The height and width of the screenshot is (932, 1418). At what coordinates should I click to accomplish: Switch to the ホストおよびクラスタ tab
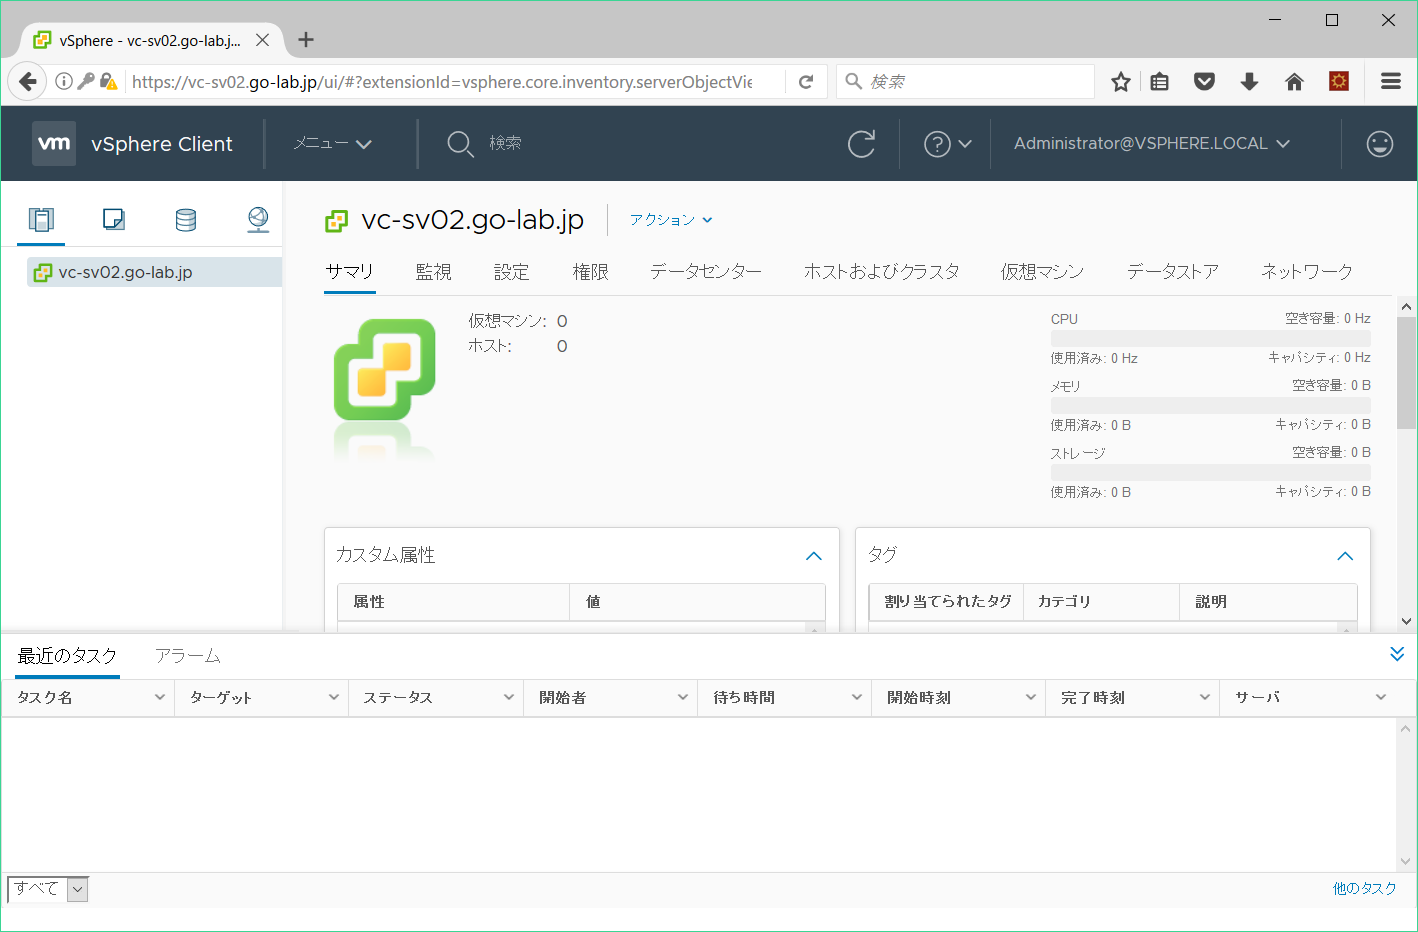881,272
